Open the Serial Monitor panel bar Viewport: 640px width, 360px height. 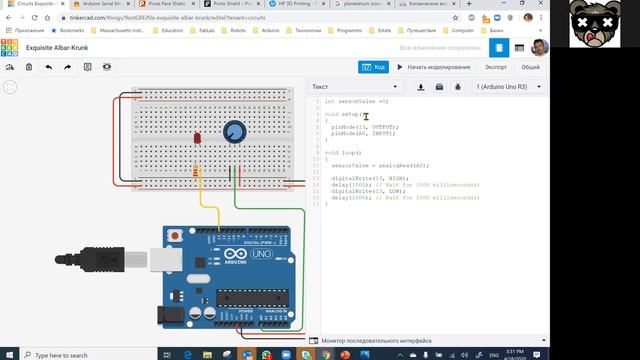(x=427, y=340)
